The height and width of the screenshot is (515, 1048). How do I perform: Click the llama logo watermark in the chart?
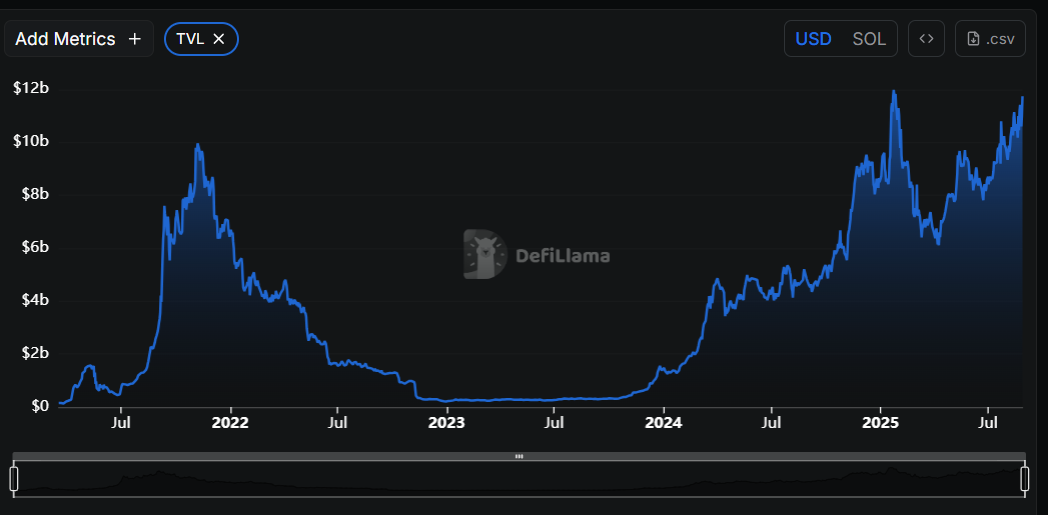485,254
